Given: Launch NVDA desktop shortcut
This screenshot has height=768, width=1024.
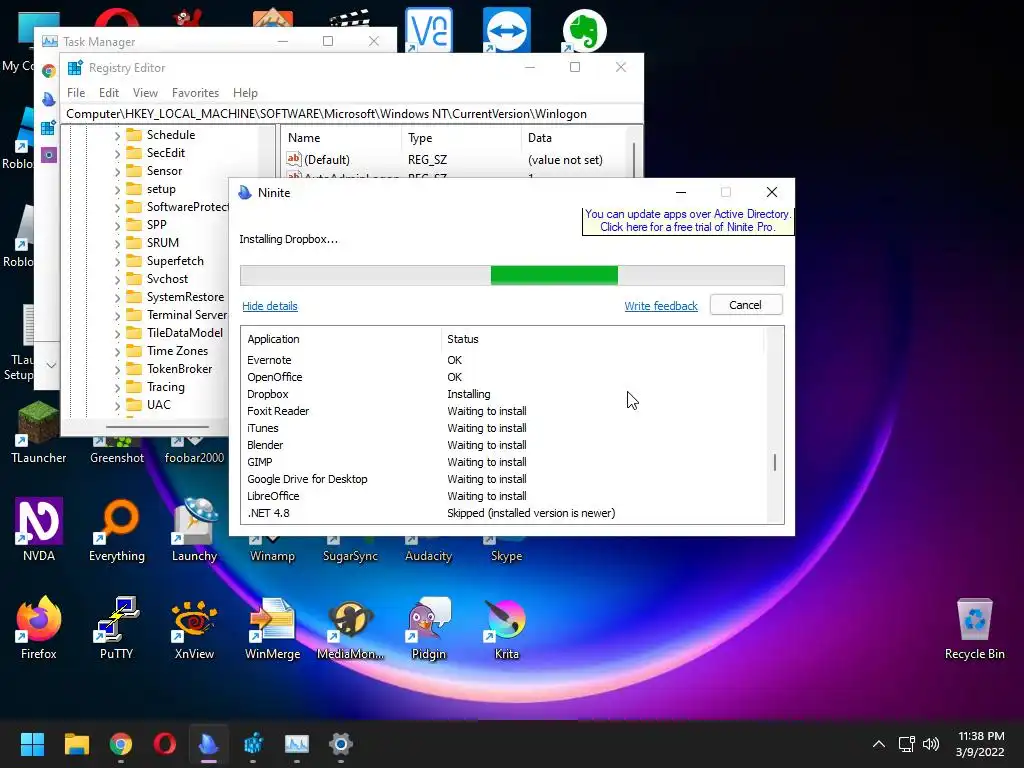Looking at the screenshot, I should coord(39,529).
